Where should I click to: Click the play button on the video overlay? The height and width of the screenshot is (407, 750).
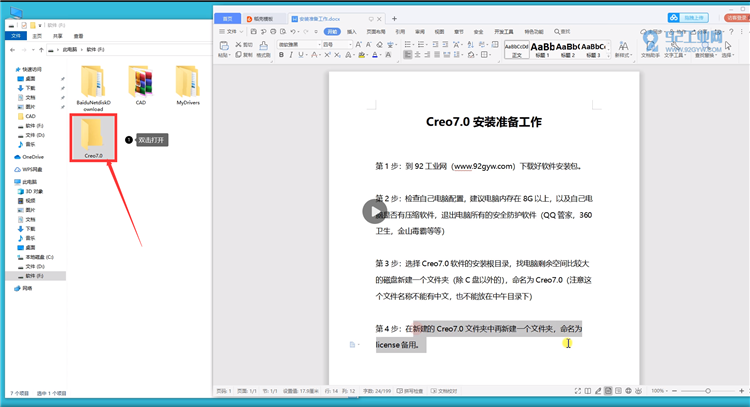(x=375, y=211)
